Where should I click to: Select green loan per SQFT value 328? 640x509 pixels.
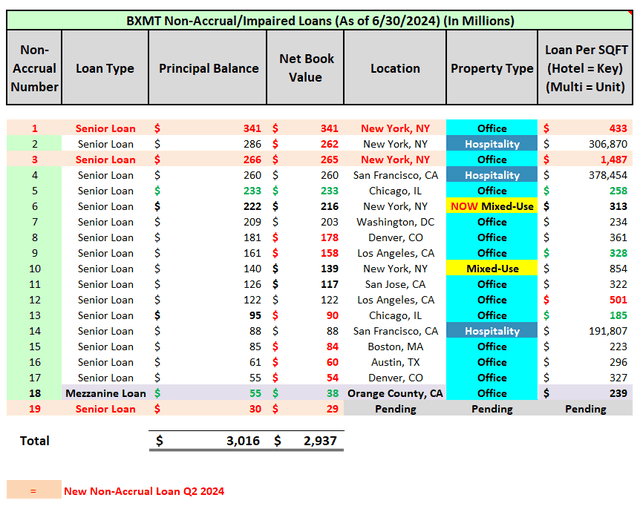pyautogui.click(x=618, y=253)
